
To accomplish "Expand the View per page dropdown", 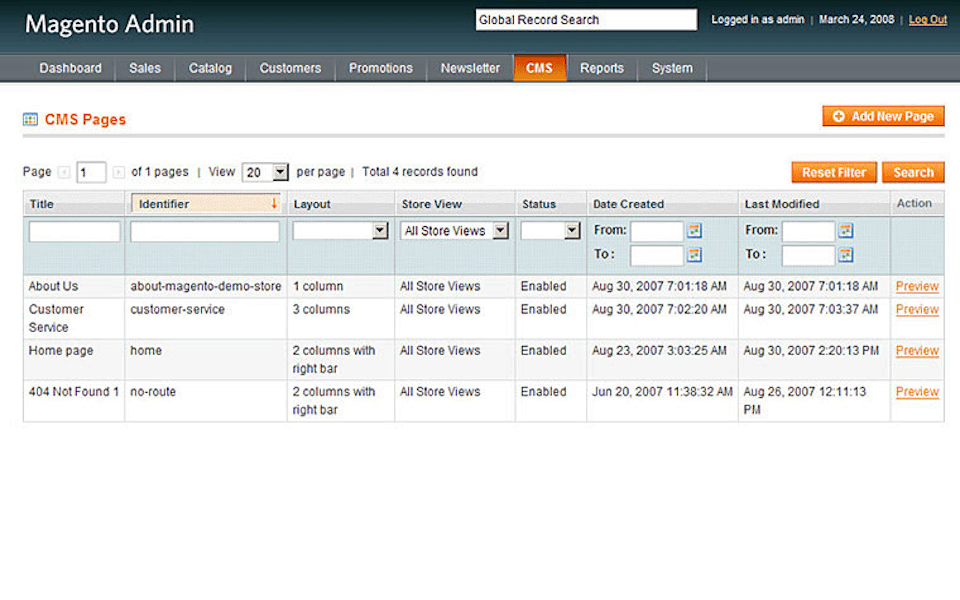I will [265, 173].
